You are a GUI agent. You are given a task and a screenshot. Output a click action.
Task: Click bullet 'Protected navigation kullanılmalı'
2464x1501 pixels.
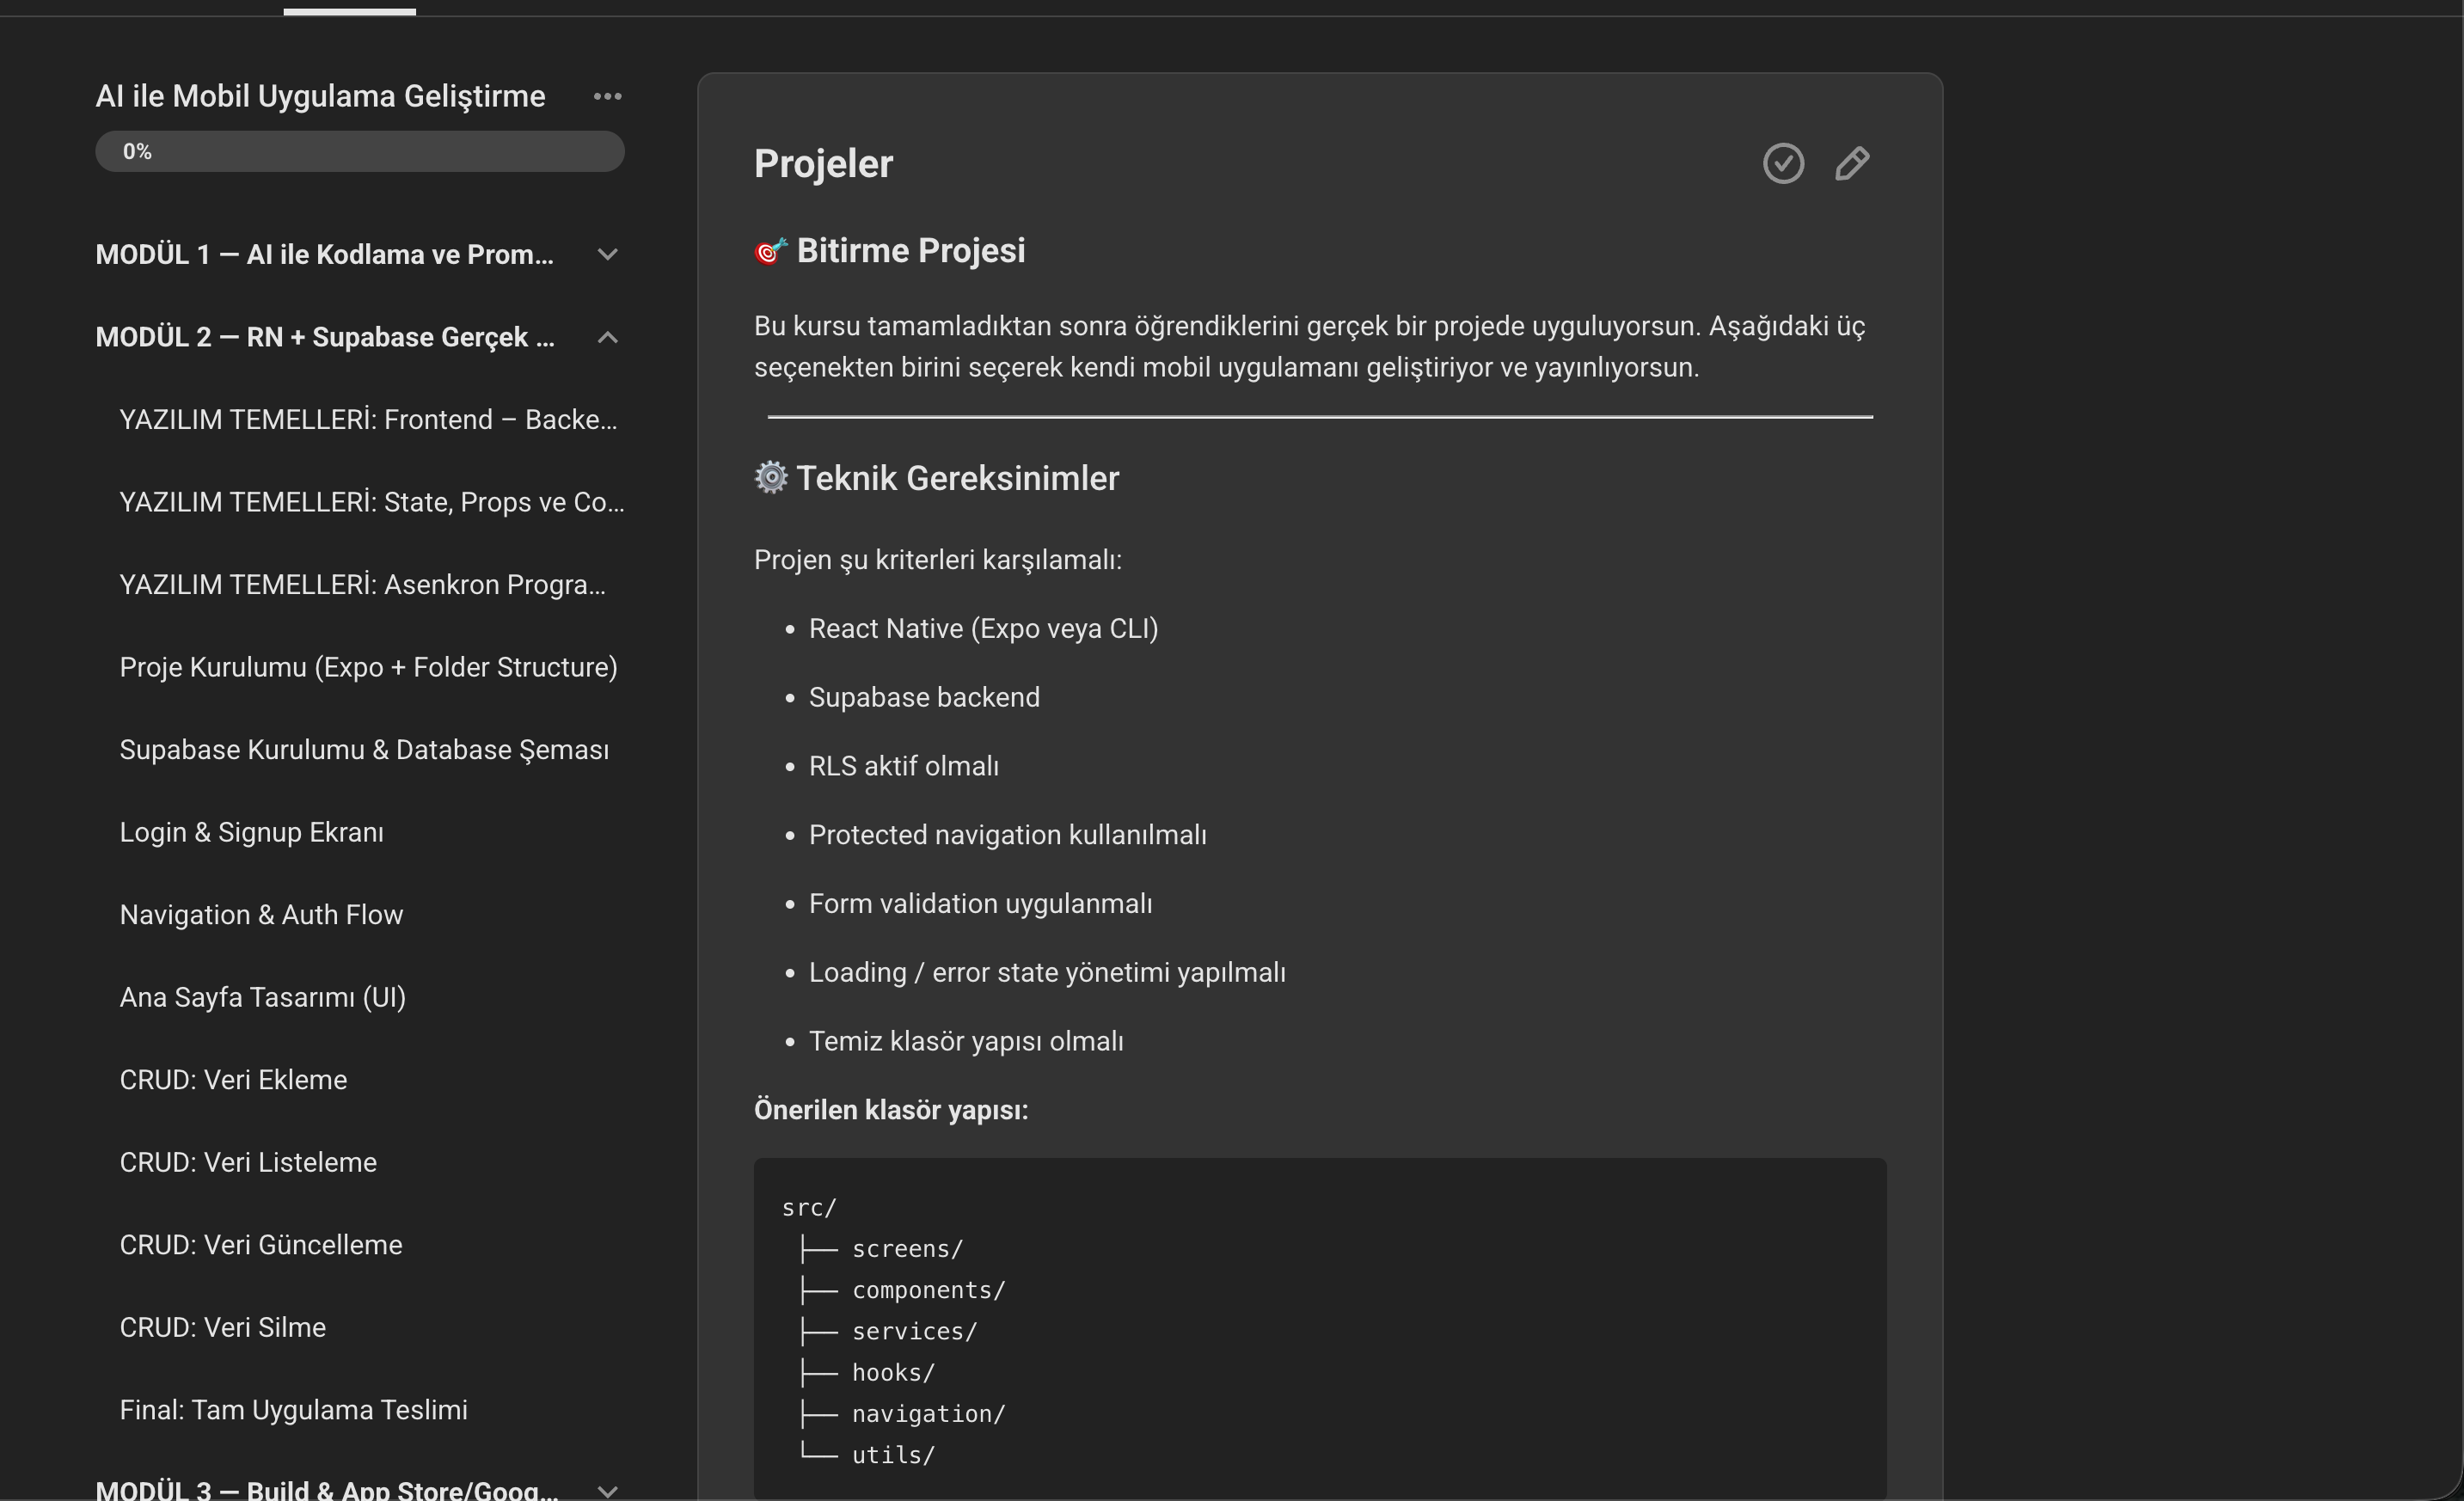pos(1007,835)
